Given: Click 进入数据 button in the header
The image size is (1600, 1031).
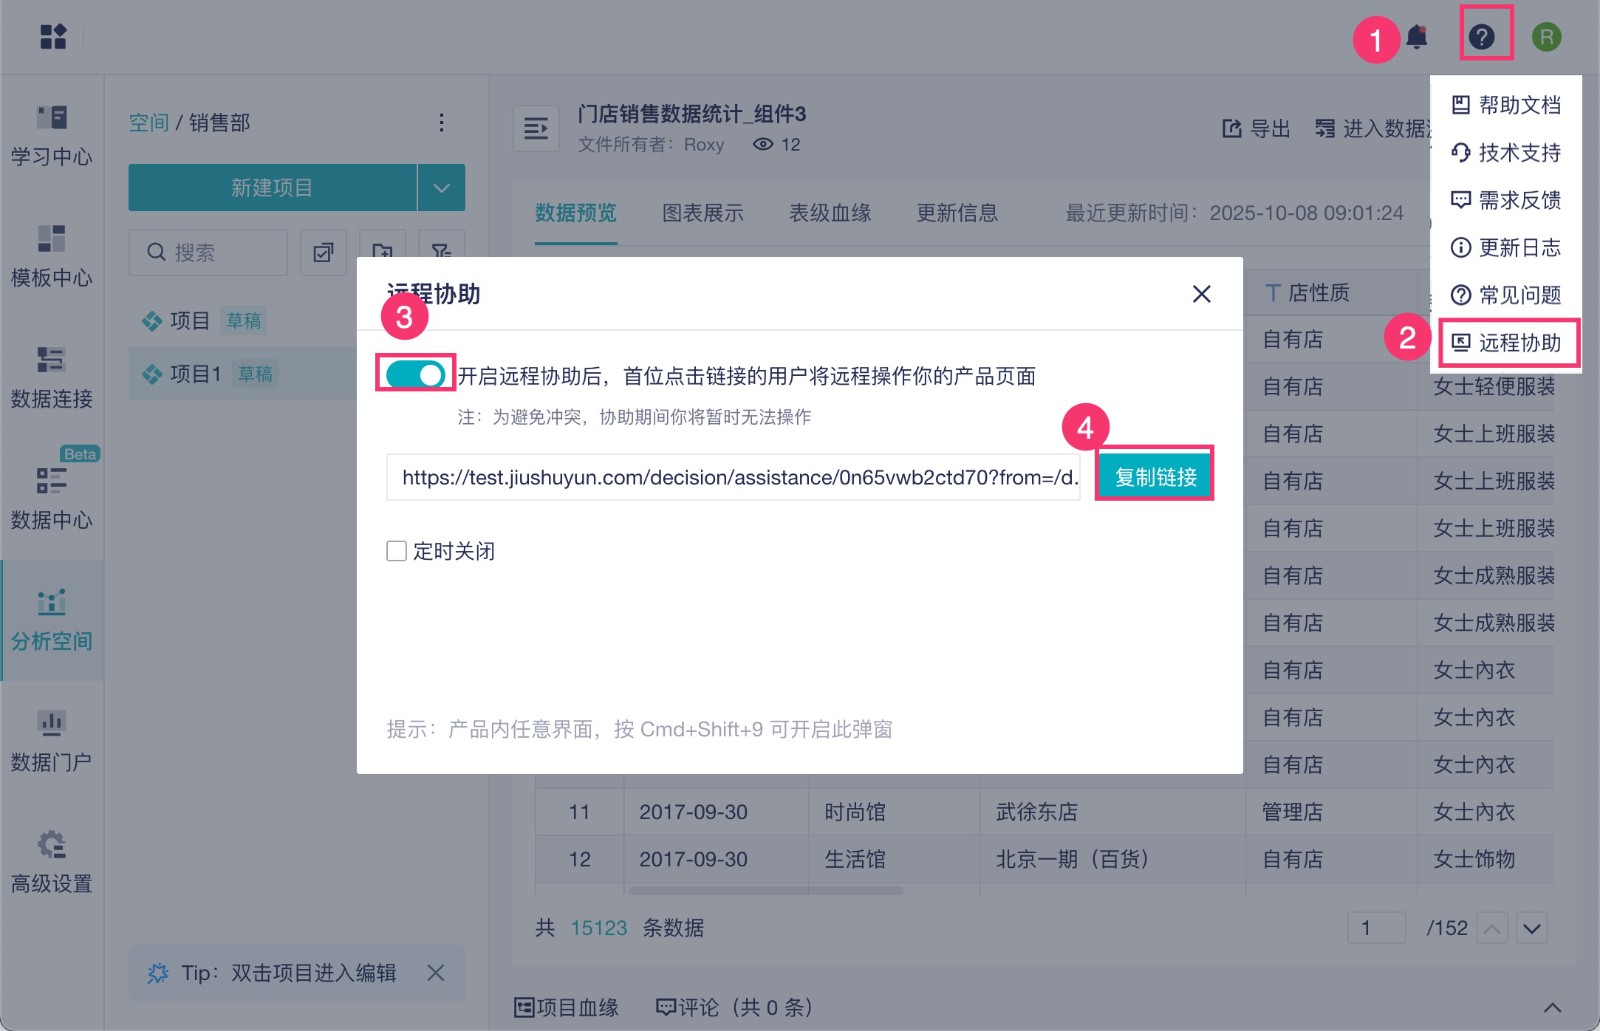Looking at the screenshot, I should point(1373,128).
